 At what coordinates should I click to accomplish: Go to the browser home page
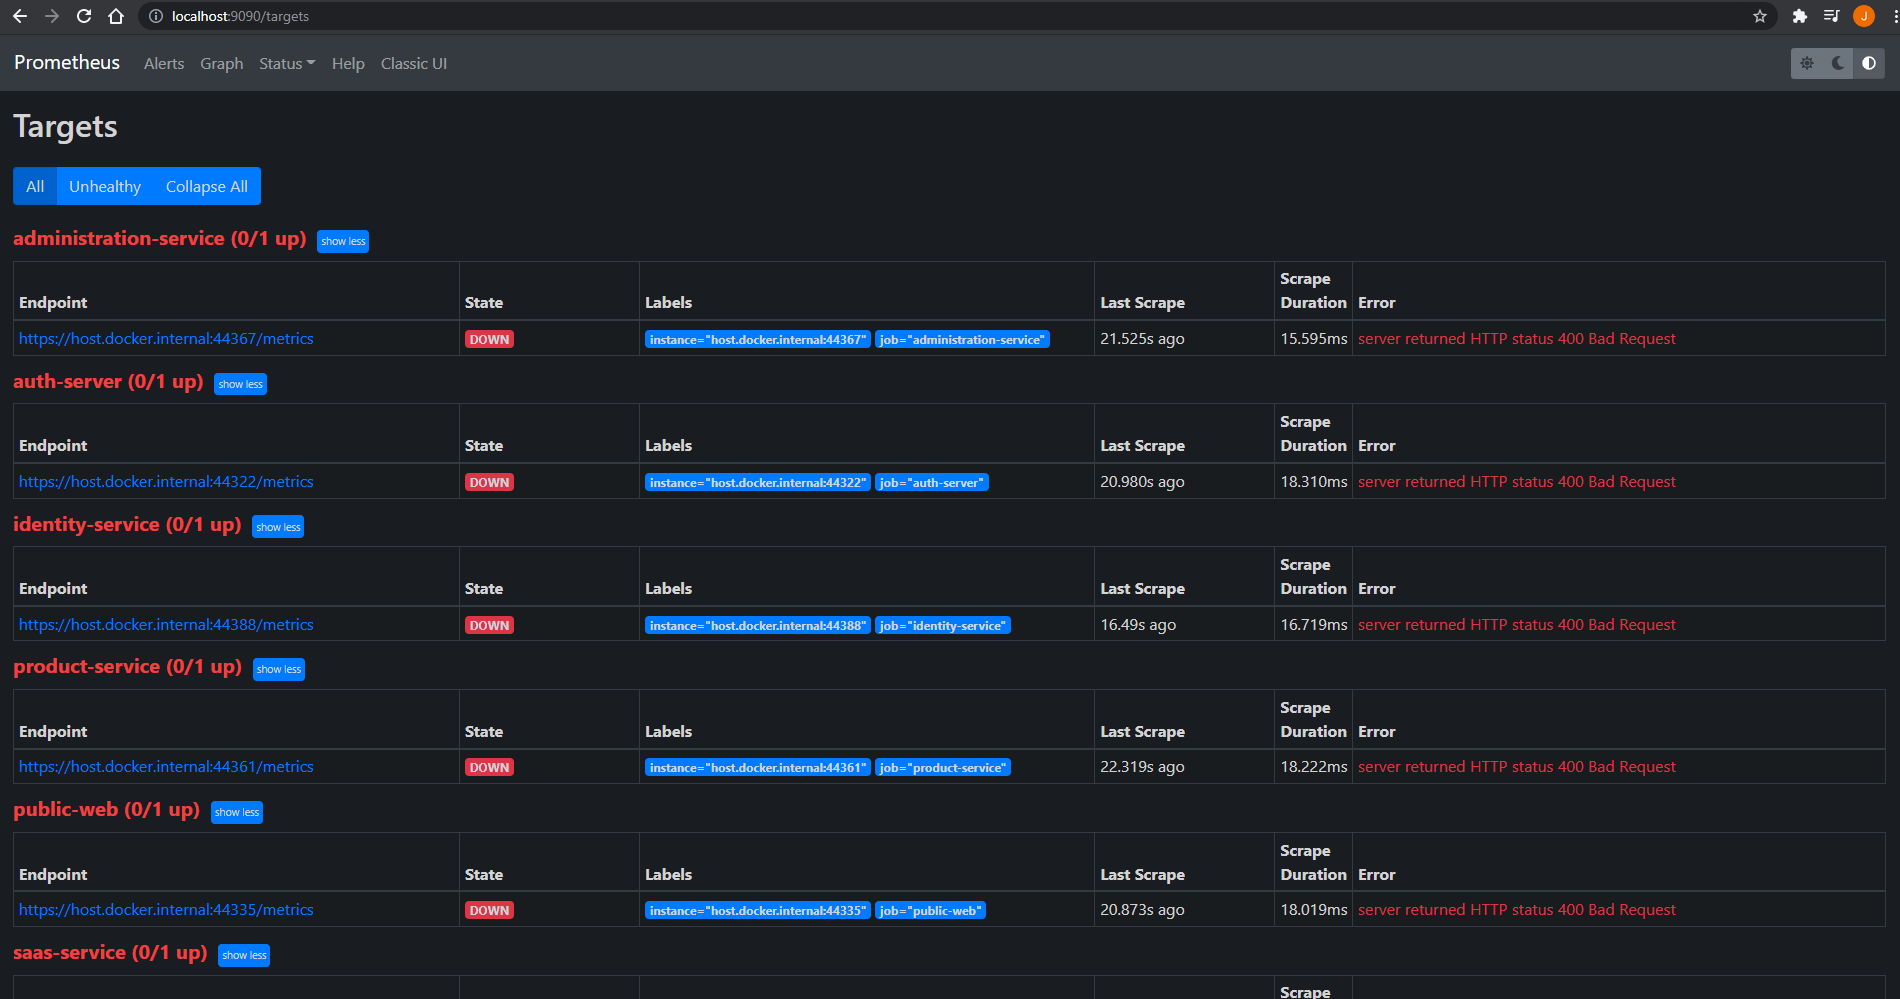pos(116,16)
